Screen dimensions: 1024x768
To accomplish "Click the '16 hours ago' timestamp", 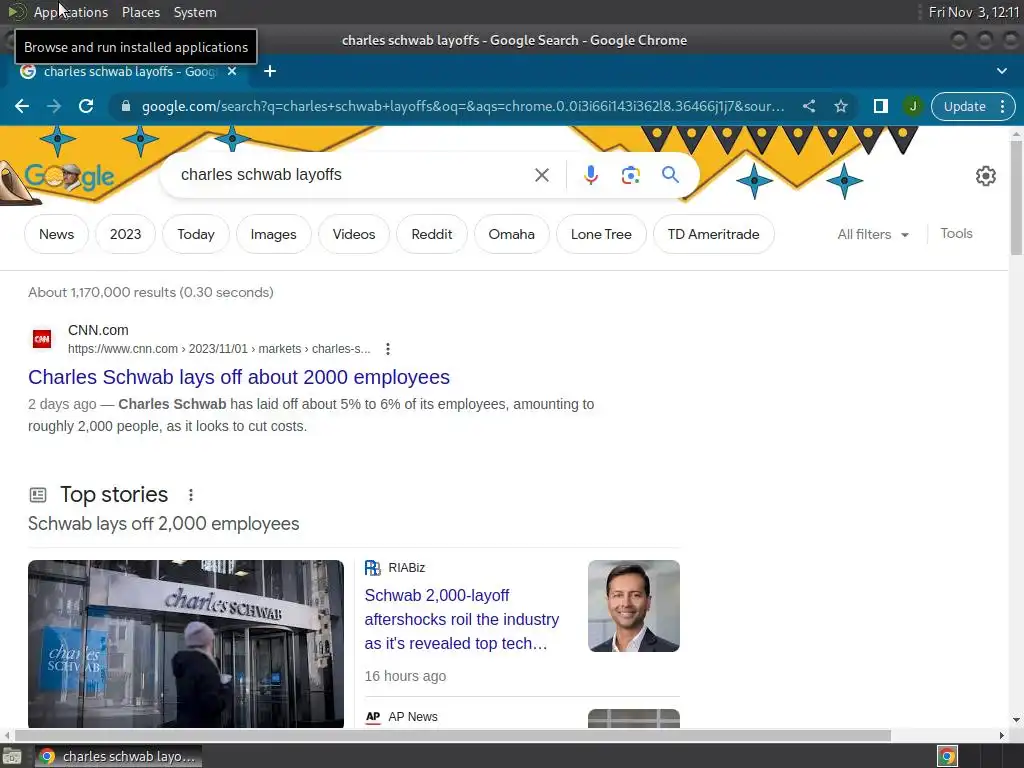I will [x=405, y=676].
